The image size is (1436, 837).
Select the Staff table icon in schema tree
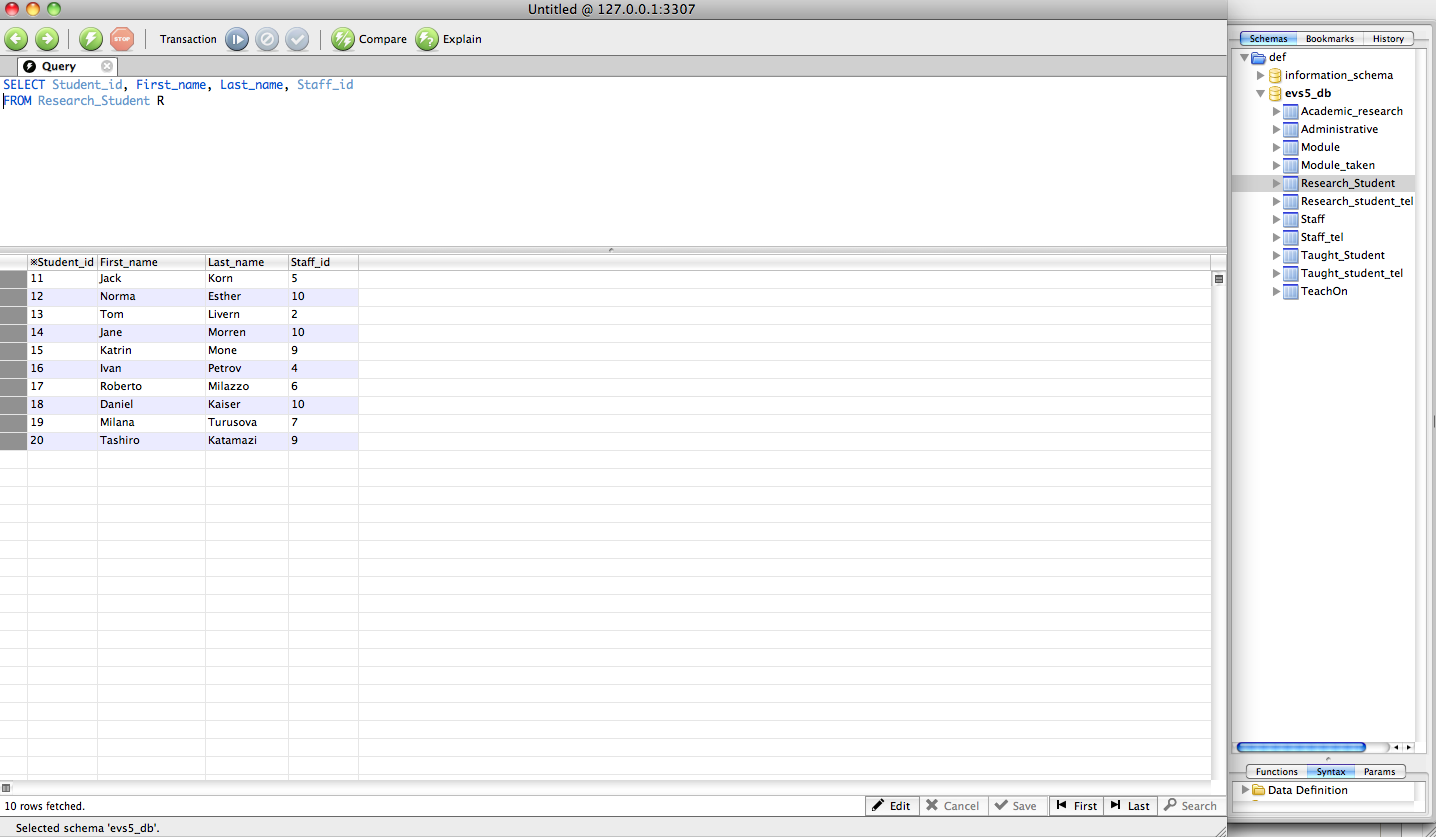pos(1290,219)
